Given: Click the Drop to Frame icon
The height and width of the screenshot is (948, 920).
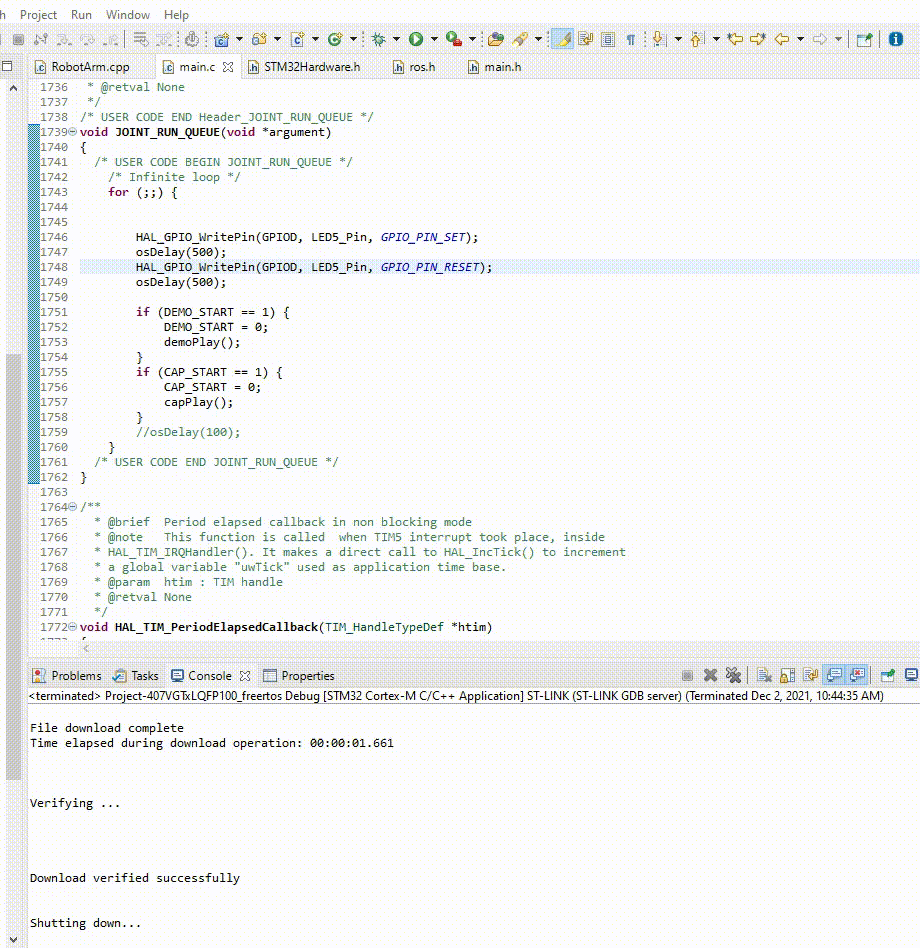Looking at the screenshot, I should click(141, 40).
